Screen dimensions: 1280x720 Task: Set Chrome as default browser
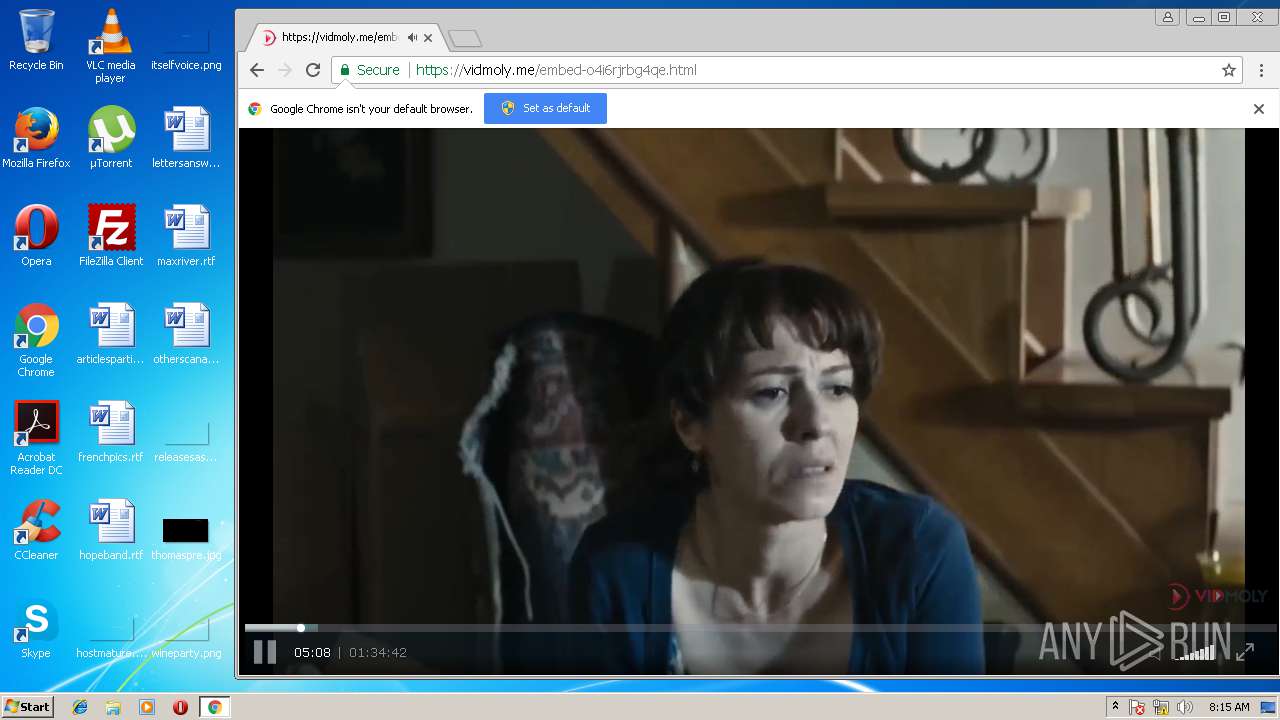coord(545,108)
